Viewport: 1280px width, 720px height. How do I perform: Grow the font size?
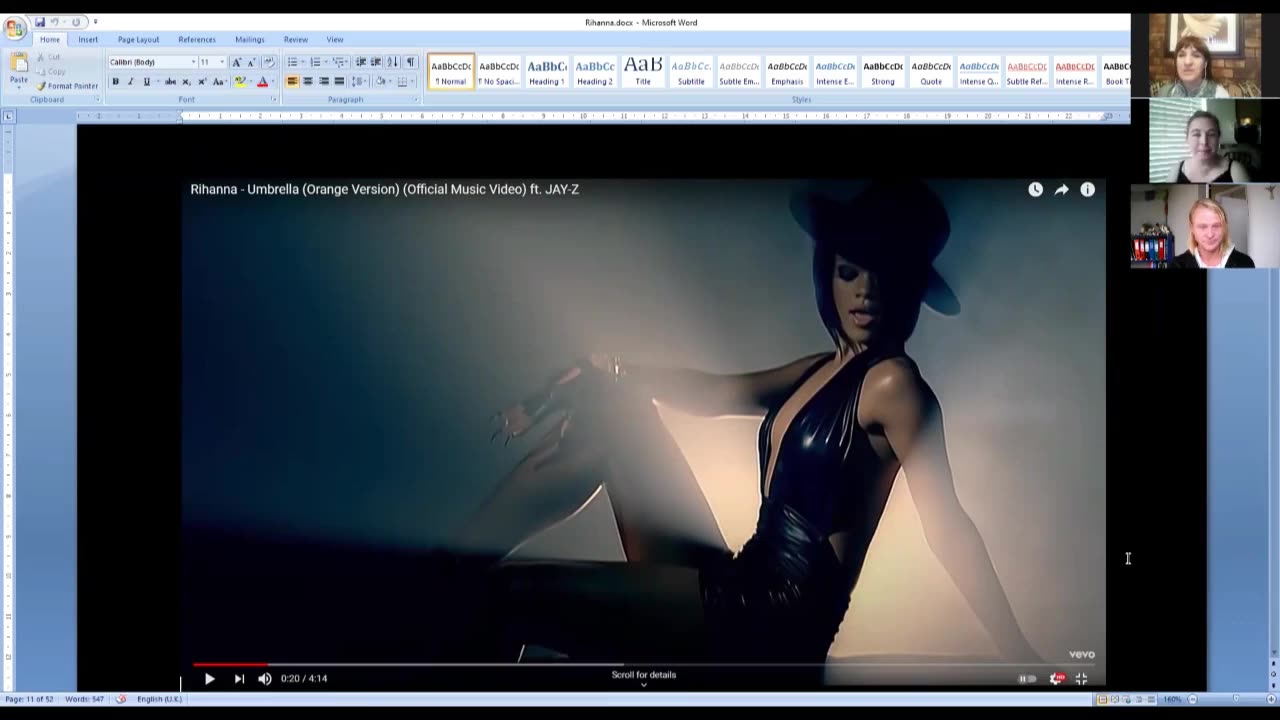tap(237, 62)
